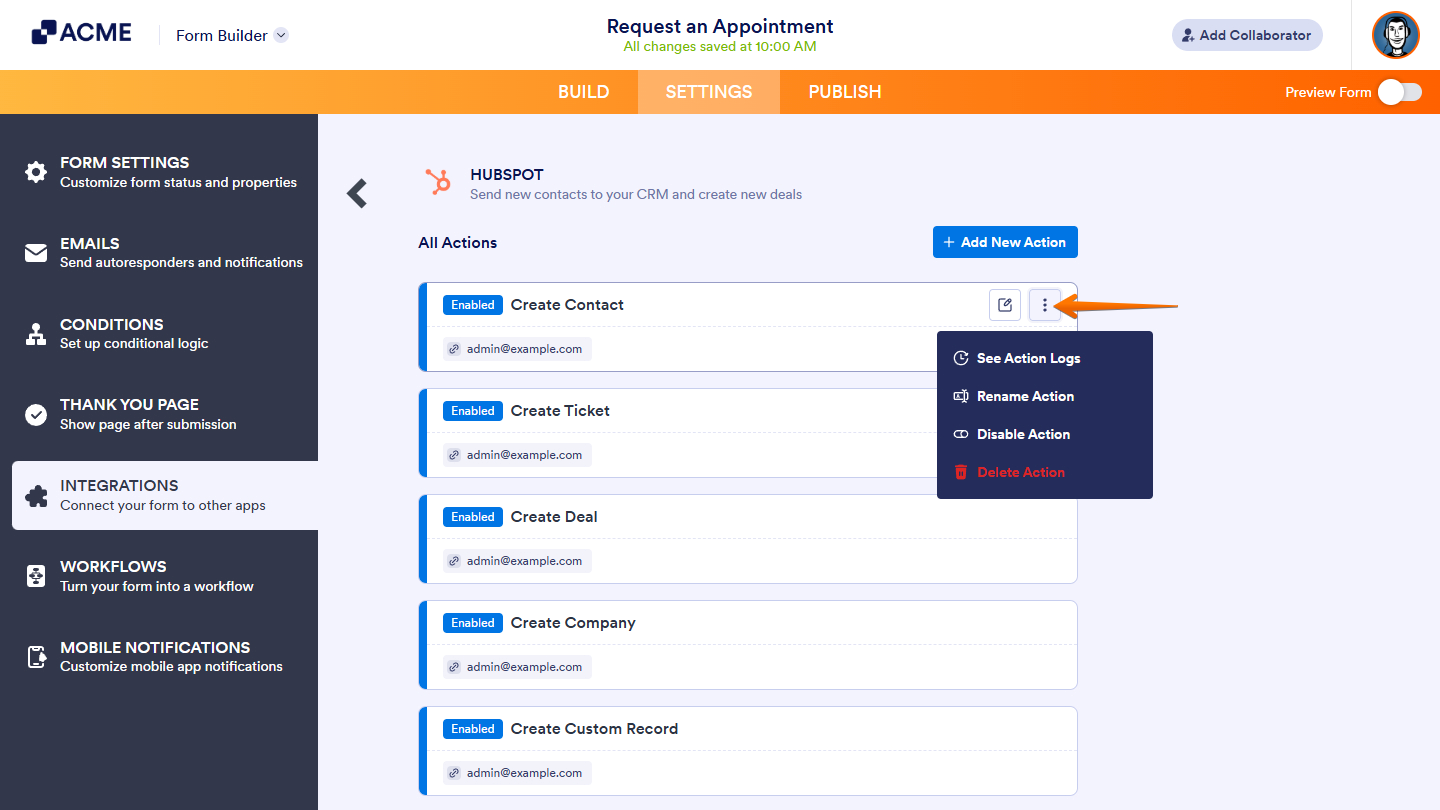The height and width of the screenshot is (810, 1440).
Task: Click the Conditions sidebar icon
Action: point(36,334)
